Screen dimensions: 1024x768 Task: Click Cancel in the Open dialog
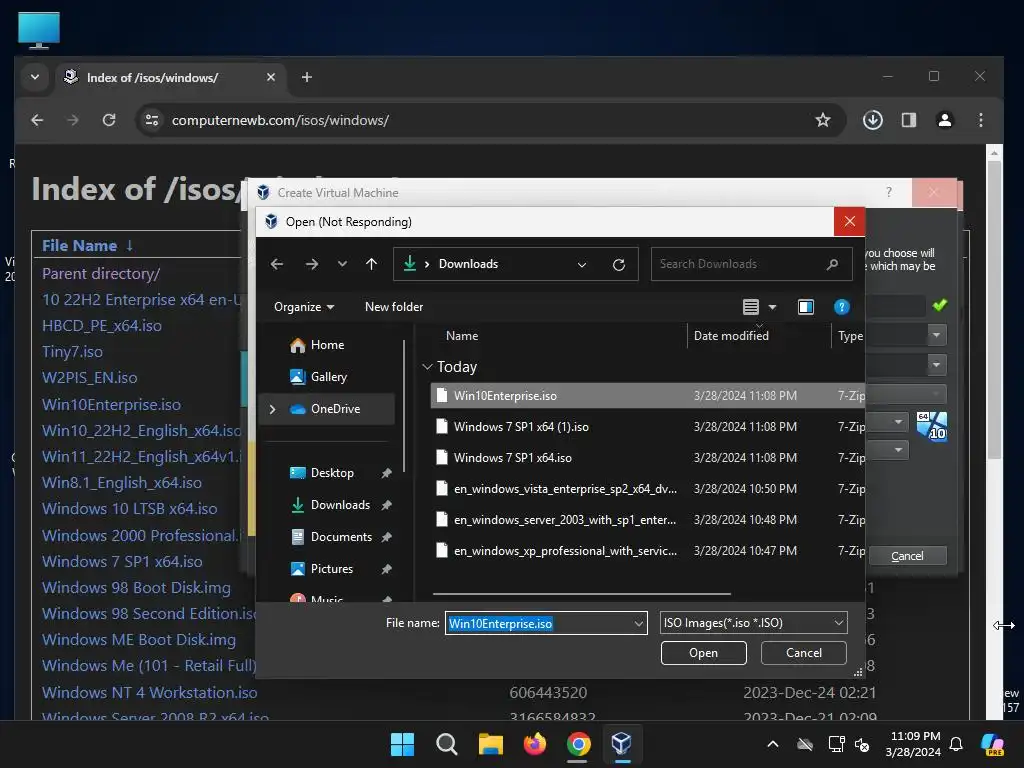click(x=803, y=653)
